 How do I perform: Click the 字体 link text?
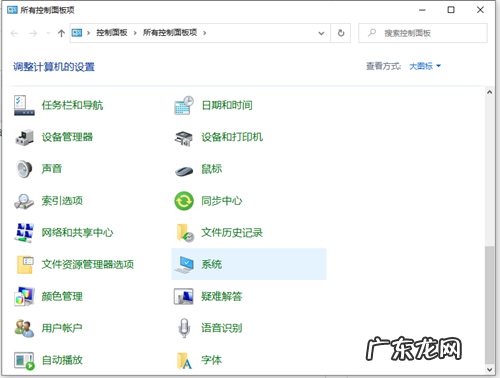point(212,360)
